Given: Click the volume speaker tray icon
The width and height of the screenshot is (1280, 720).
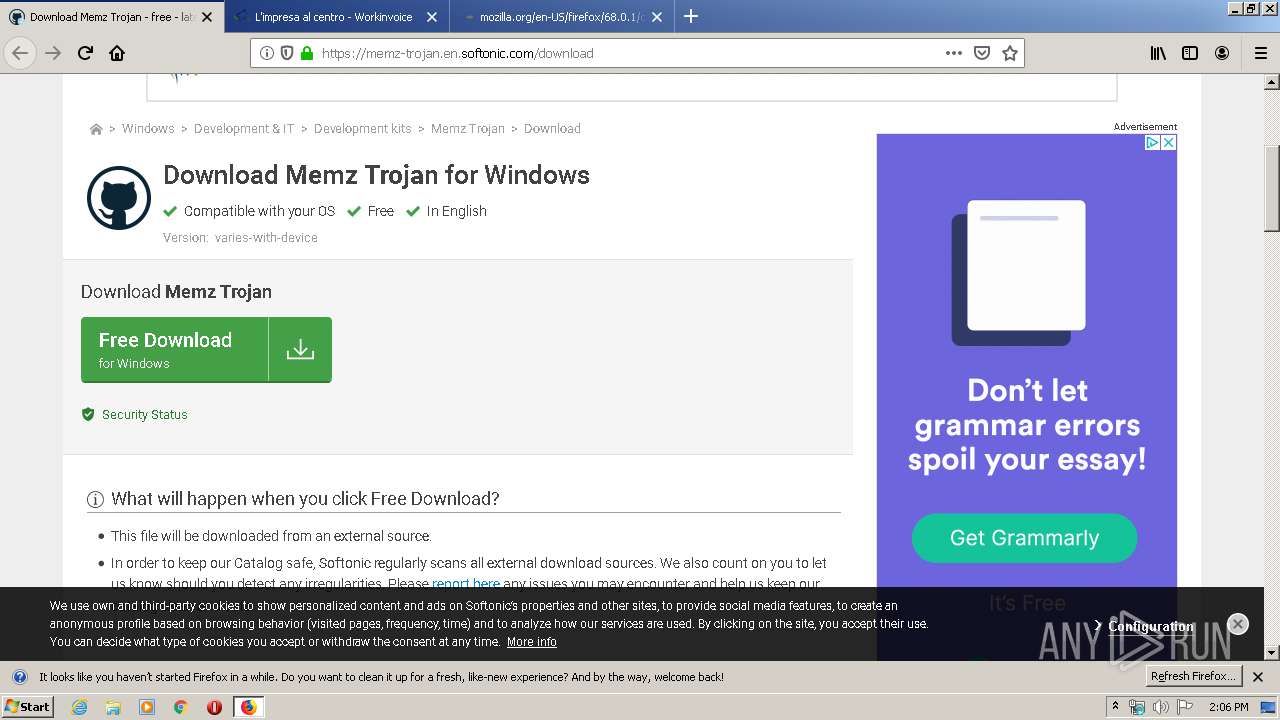Looking at the screenshot, I should (1160, 707).
